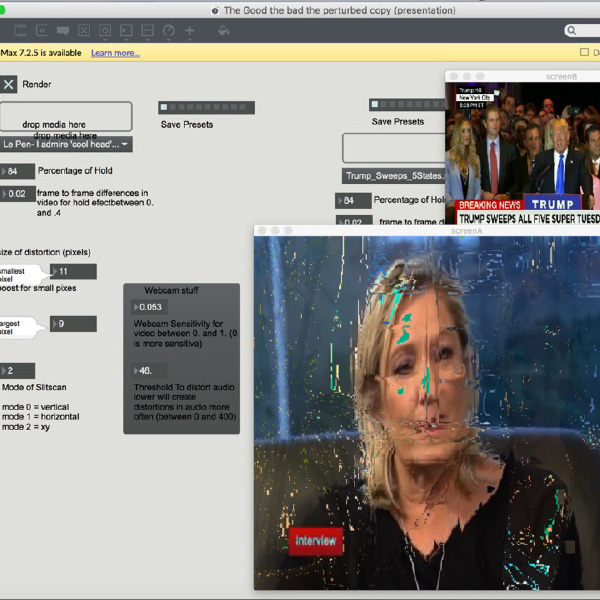600x600 pixels.
Task: Click the left Percentage of Hold number box
Action: click(x=19, y=171)
